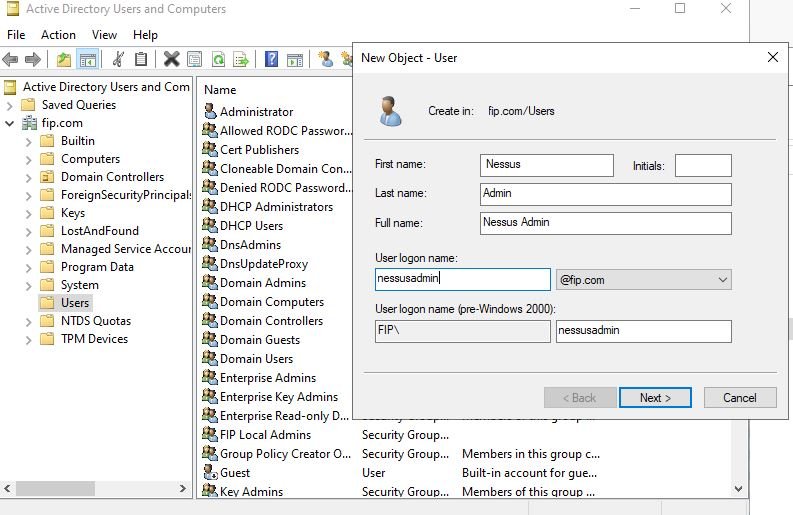Select Domain Users in the list
The height and width of the screenshot is (515, 793).
pos(256,359)
